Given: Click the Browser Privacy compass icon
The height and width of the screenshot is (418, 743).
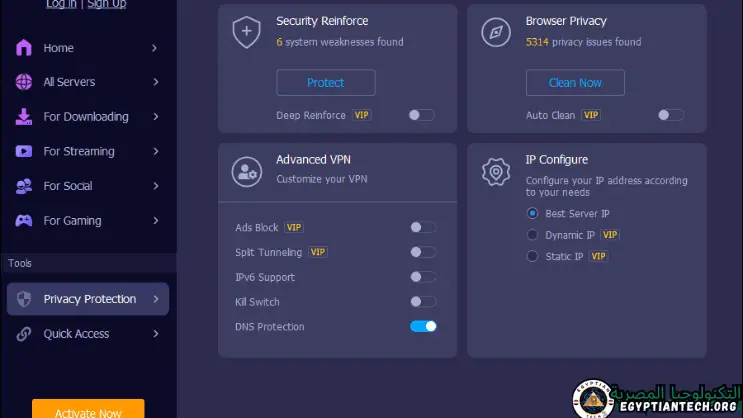Looking at the screenshot, I should (x=496, y=32).
